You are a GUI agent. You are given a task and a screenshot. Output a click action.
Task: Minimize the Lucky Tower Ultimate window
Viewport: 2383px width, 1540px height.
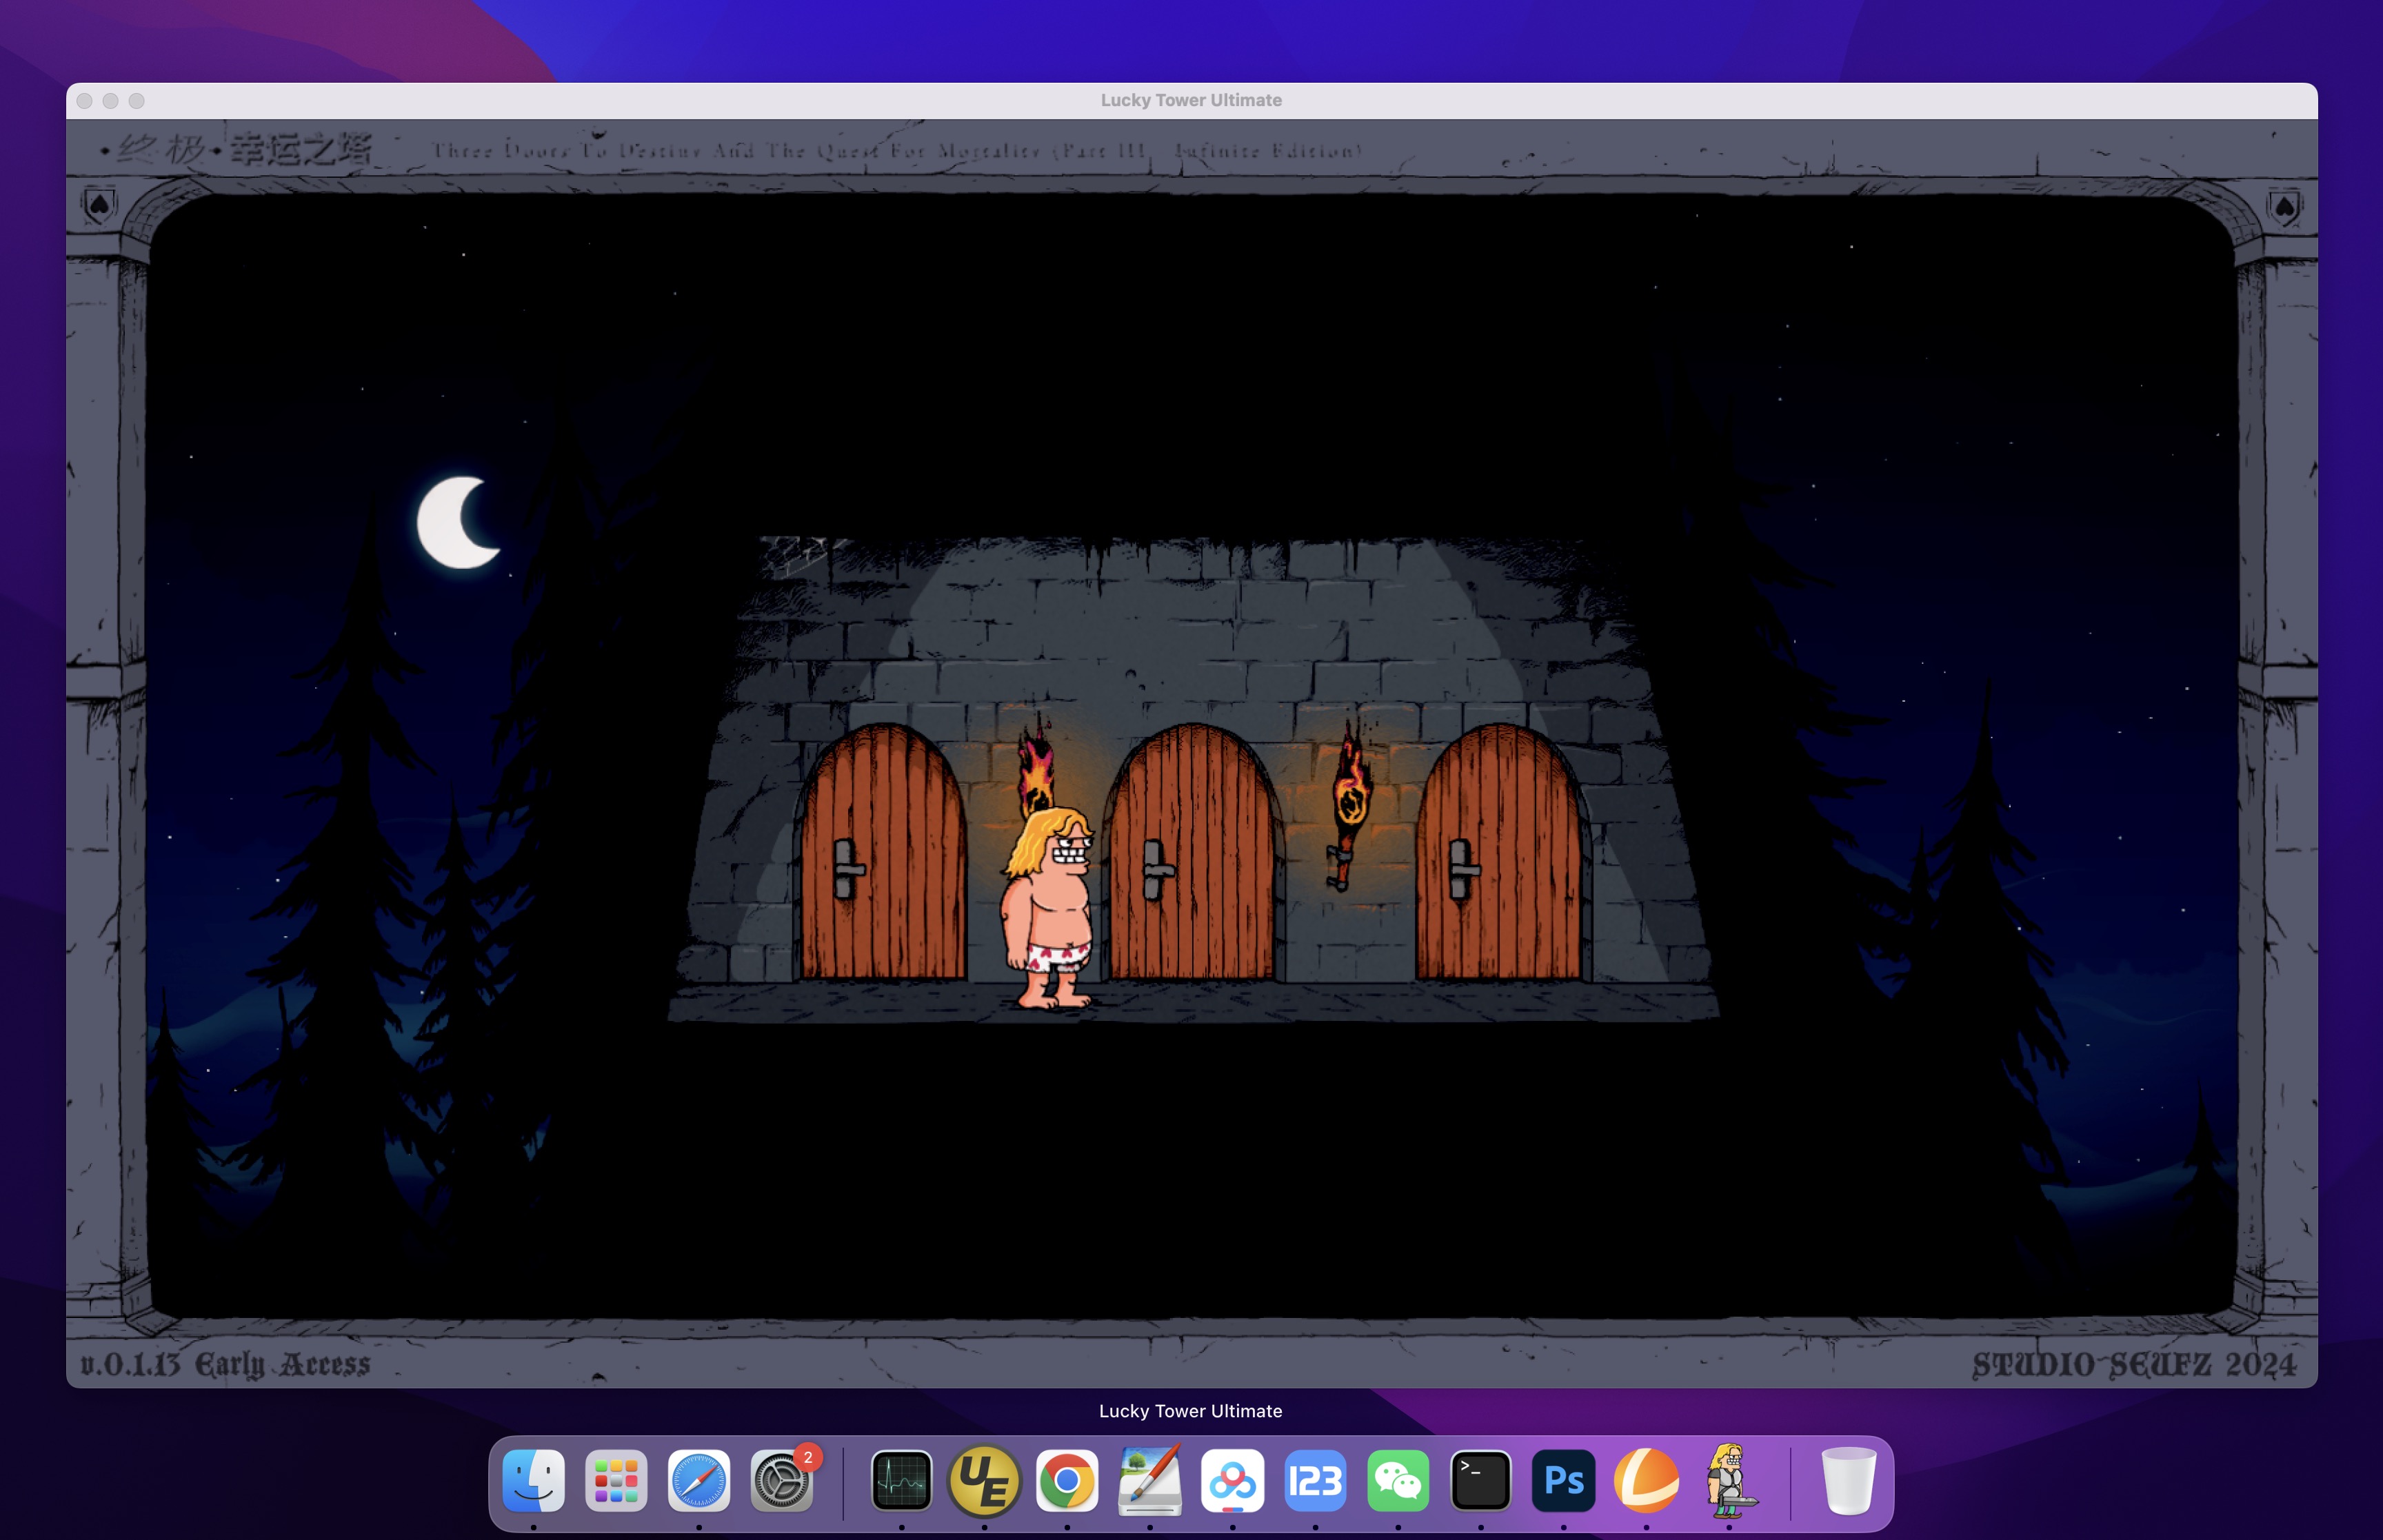coord(111,101)
